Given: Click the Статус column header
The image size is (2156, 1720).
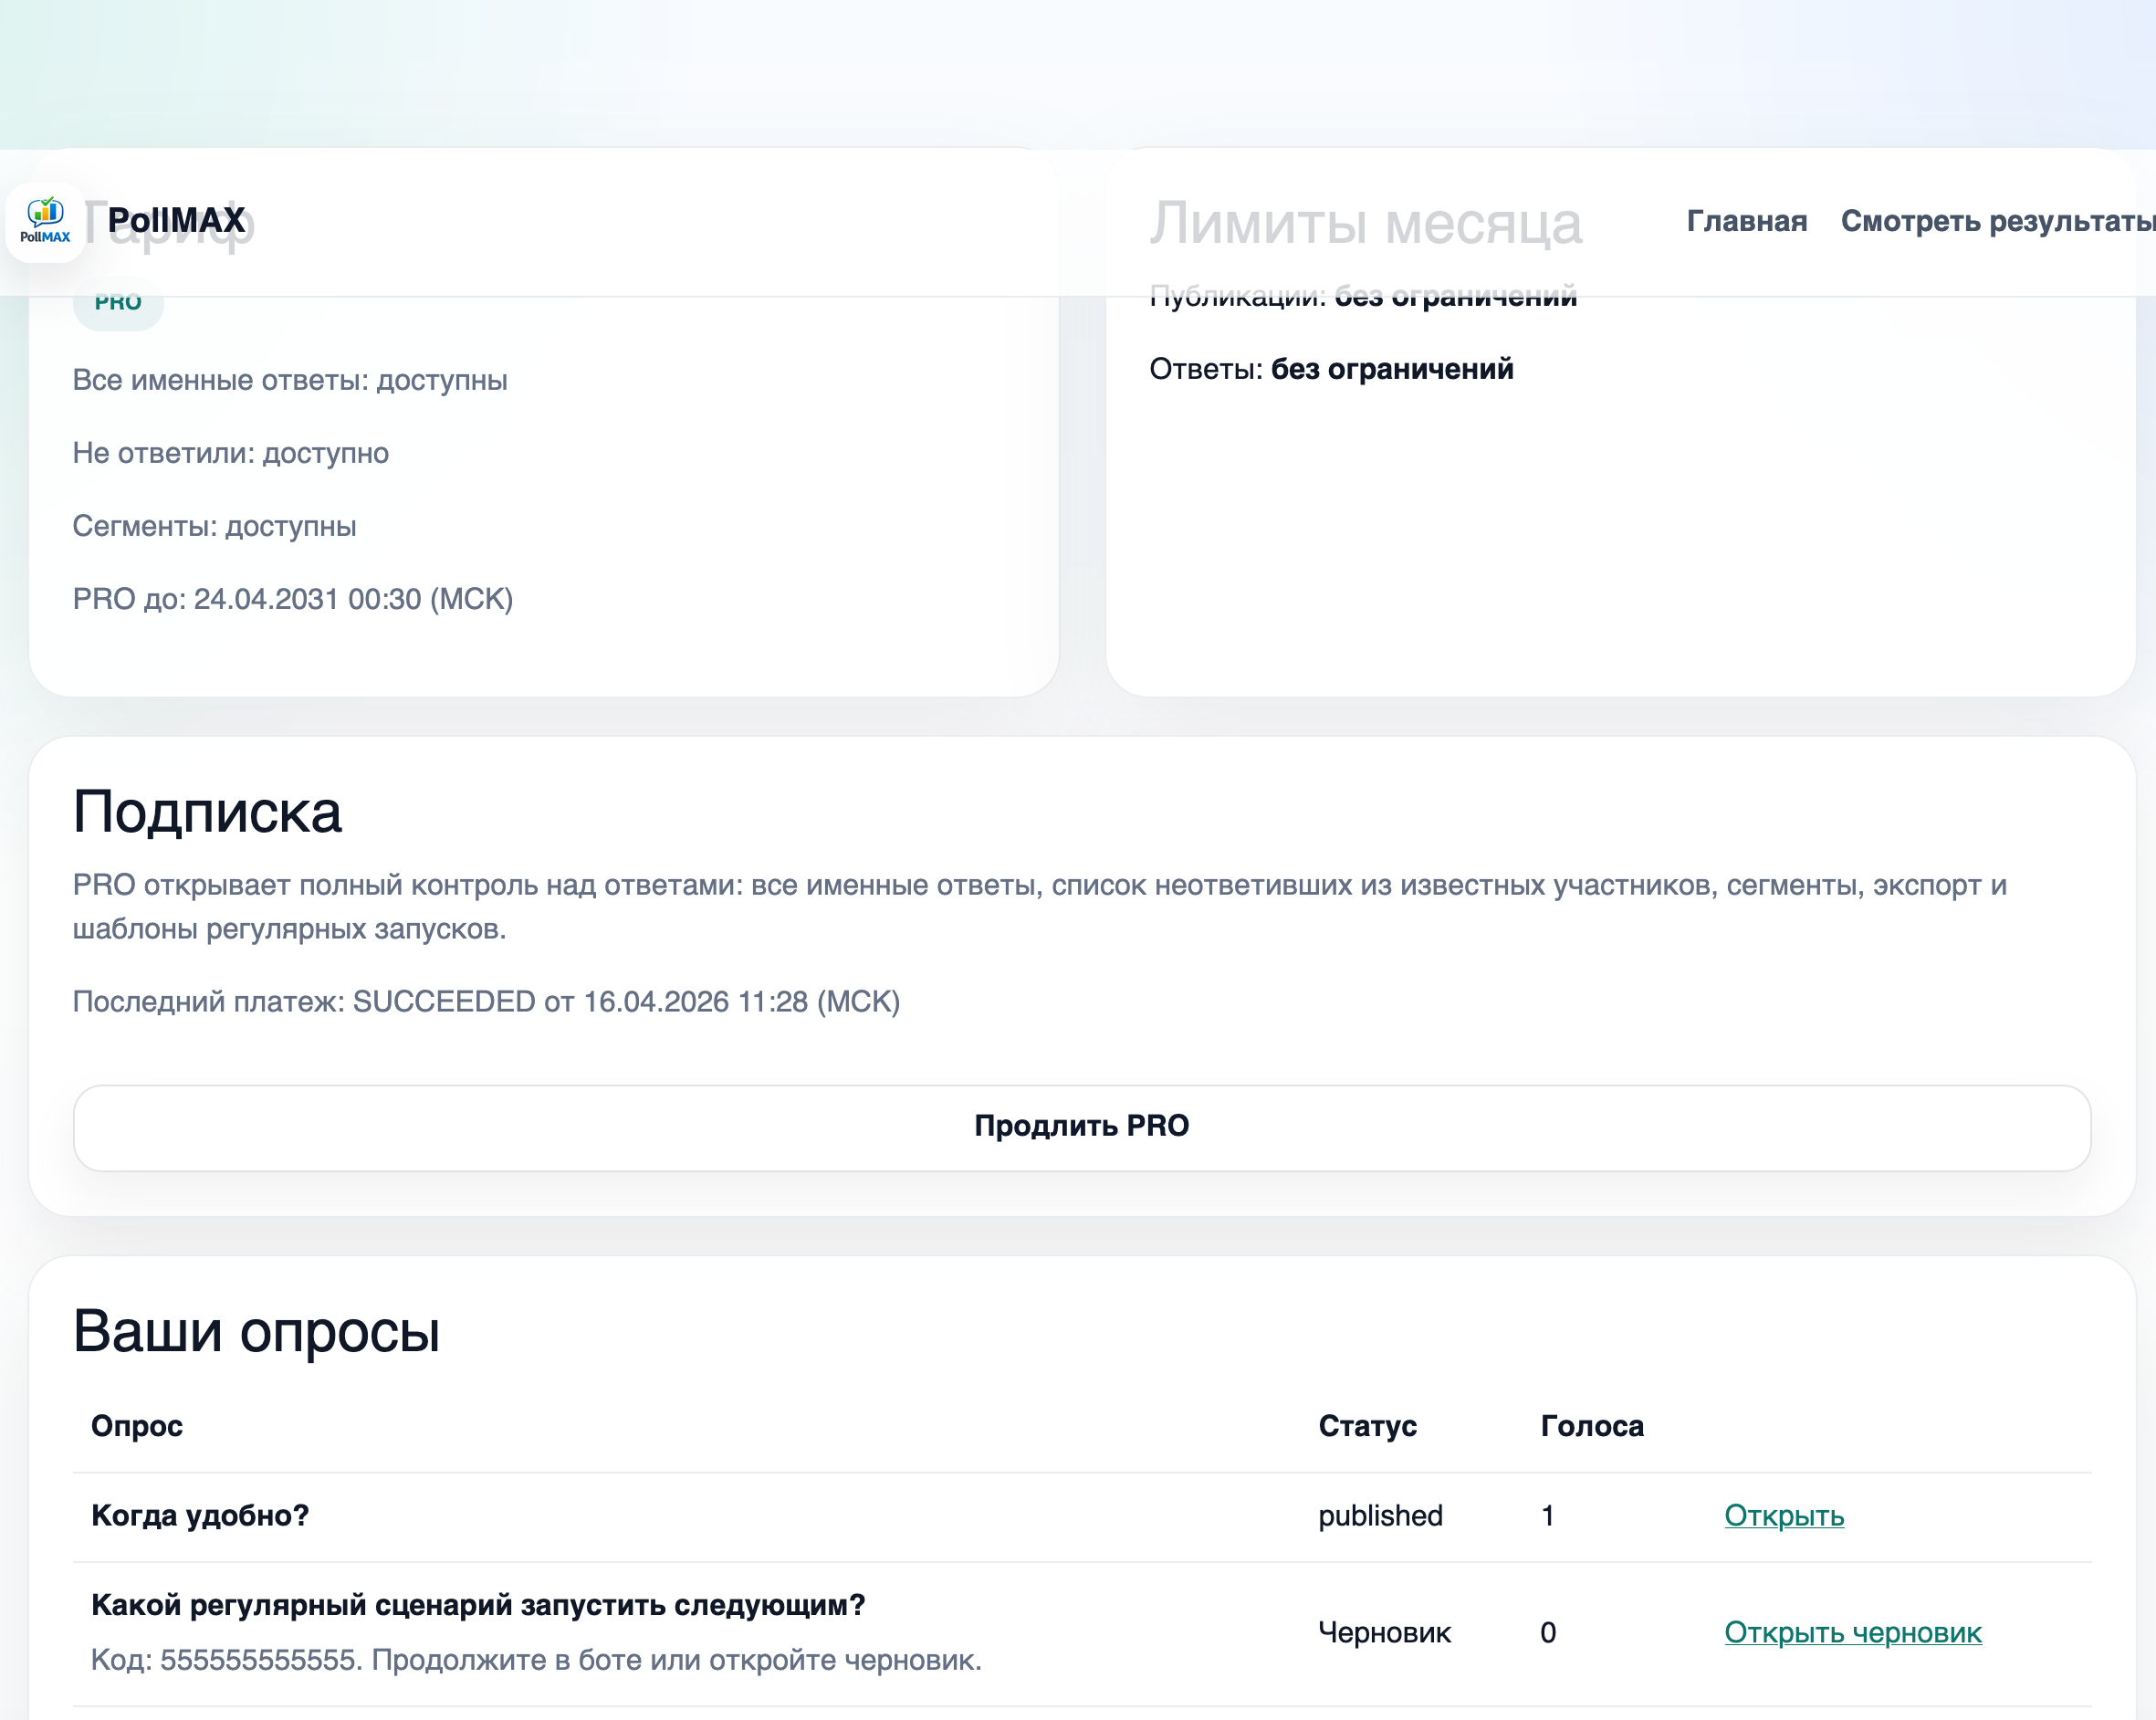Looking at the screenshot, I should click(x=1367, y=1425).
